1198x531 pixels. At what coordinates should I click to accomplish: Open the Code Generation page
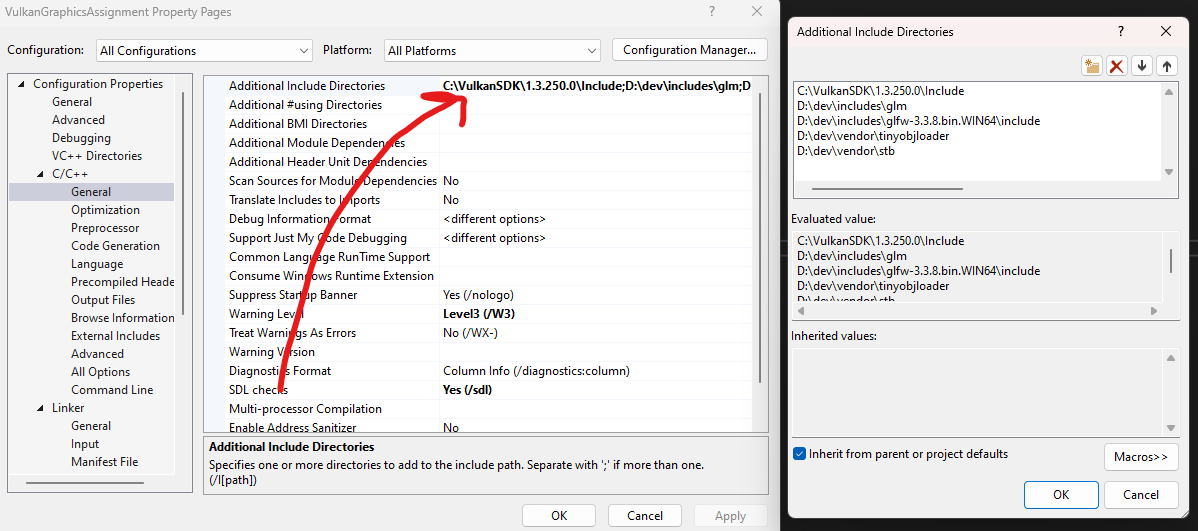[x=115, y=246]
